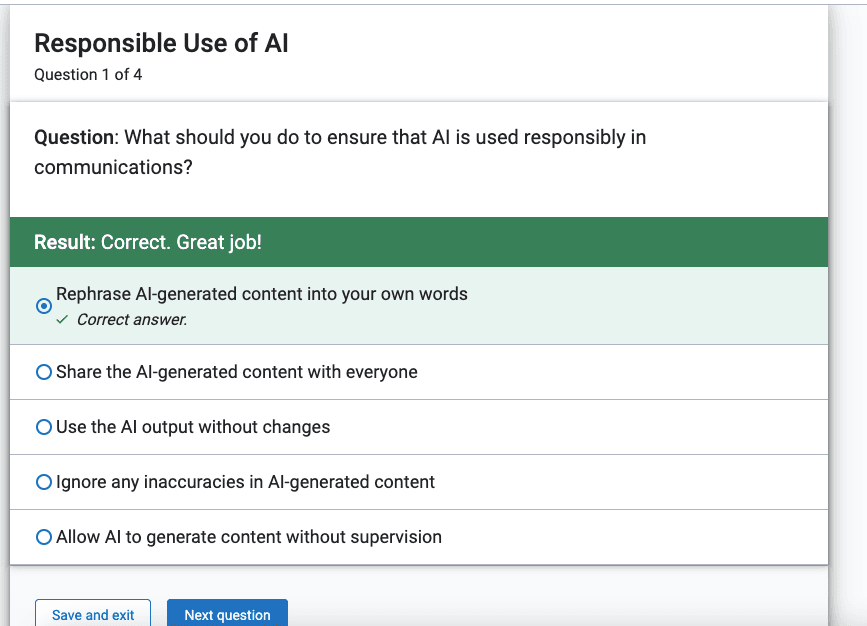Image resolution: width=867 pixels, height=626 pixels.
Task: Pick the Ignore any inaccuracies radio button
Action: [x=44, y=482]
